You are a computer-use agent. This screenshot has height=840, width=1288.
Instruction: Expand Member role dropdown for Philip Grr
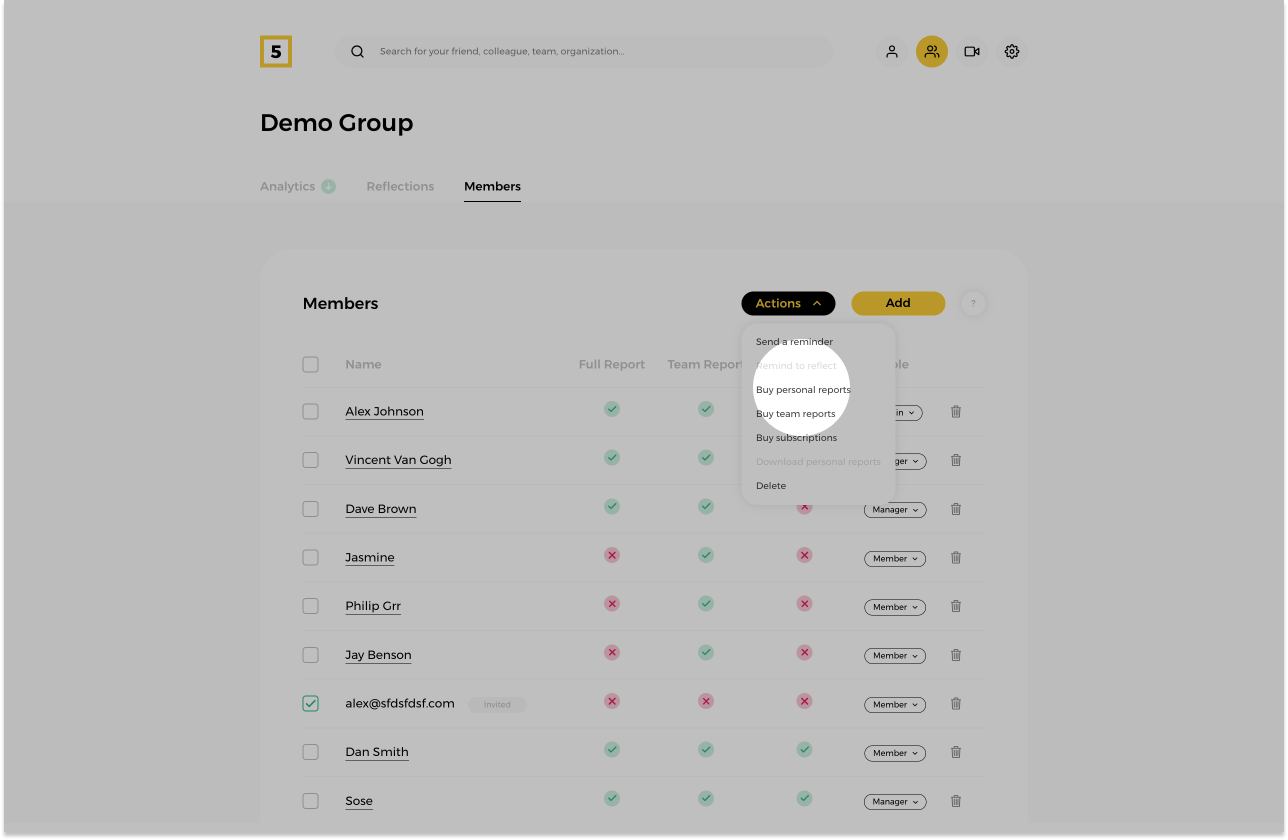[x=895, y=607]
